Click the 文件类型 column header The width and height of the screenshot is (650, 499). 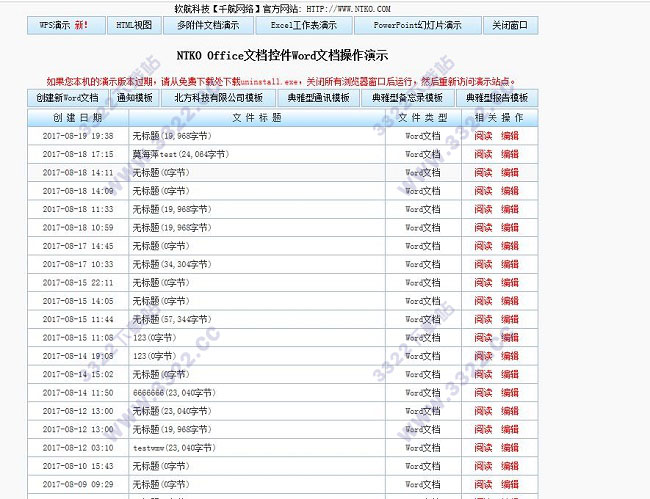(x=423, y=118)
